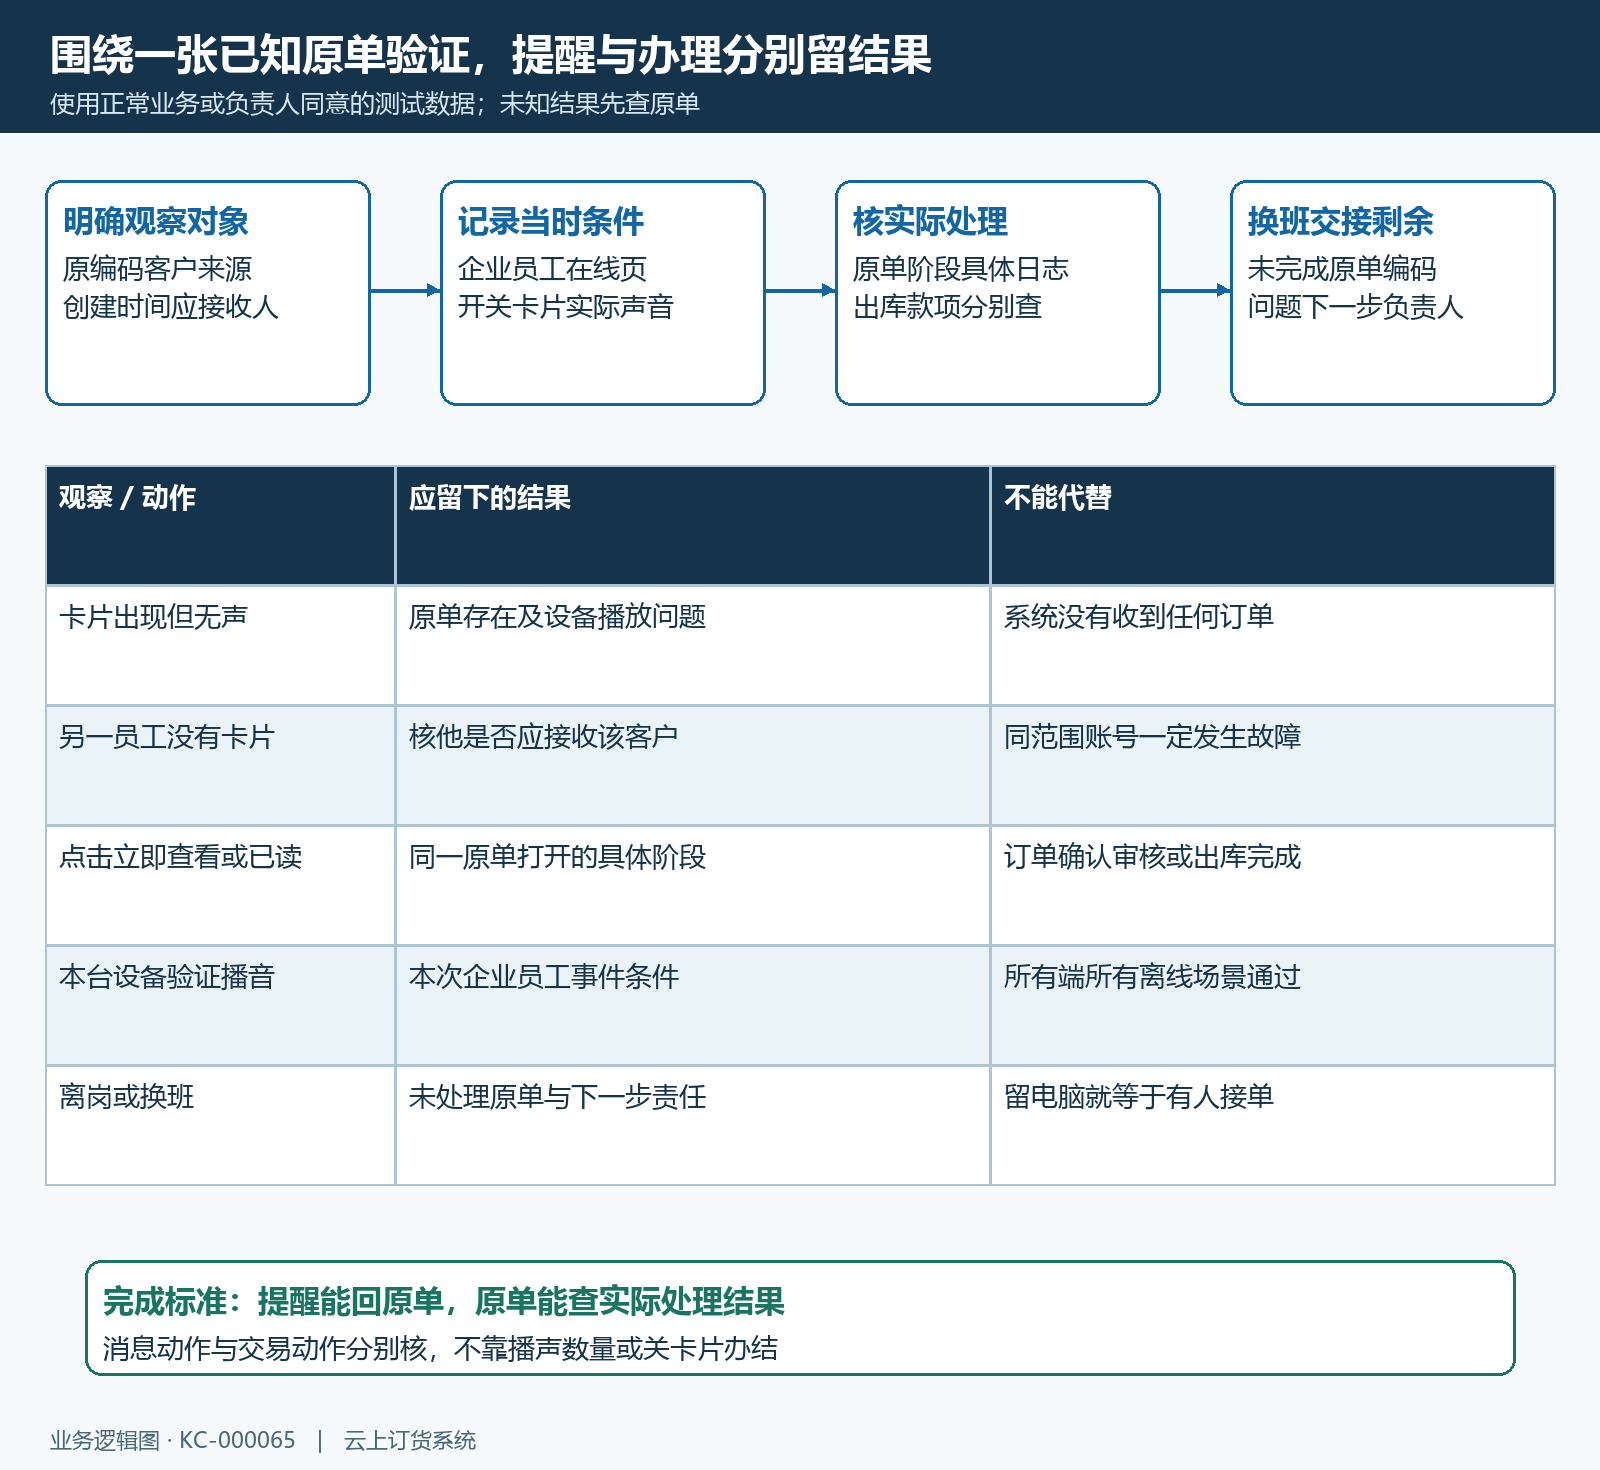Select the cell 本次企业员工事件条件
The height and width of the screenshot is (1470, 1600).
[x=692, y=1005]
